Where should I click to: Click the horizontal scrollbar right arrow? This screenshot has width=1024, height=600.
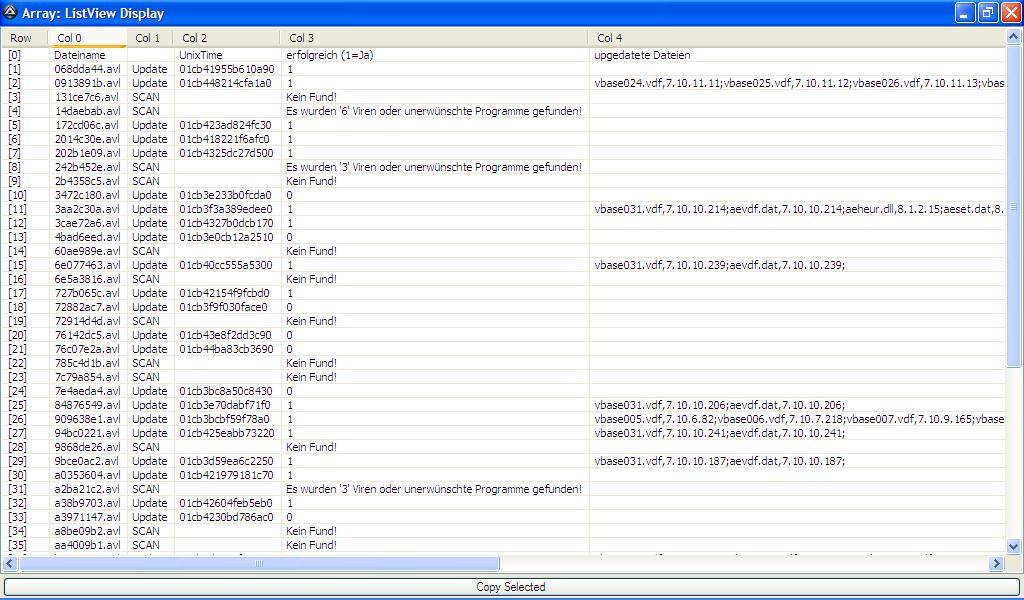click(x=996, y=564)
